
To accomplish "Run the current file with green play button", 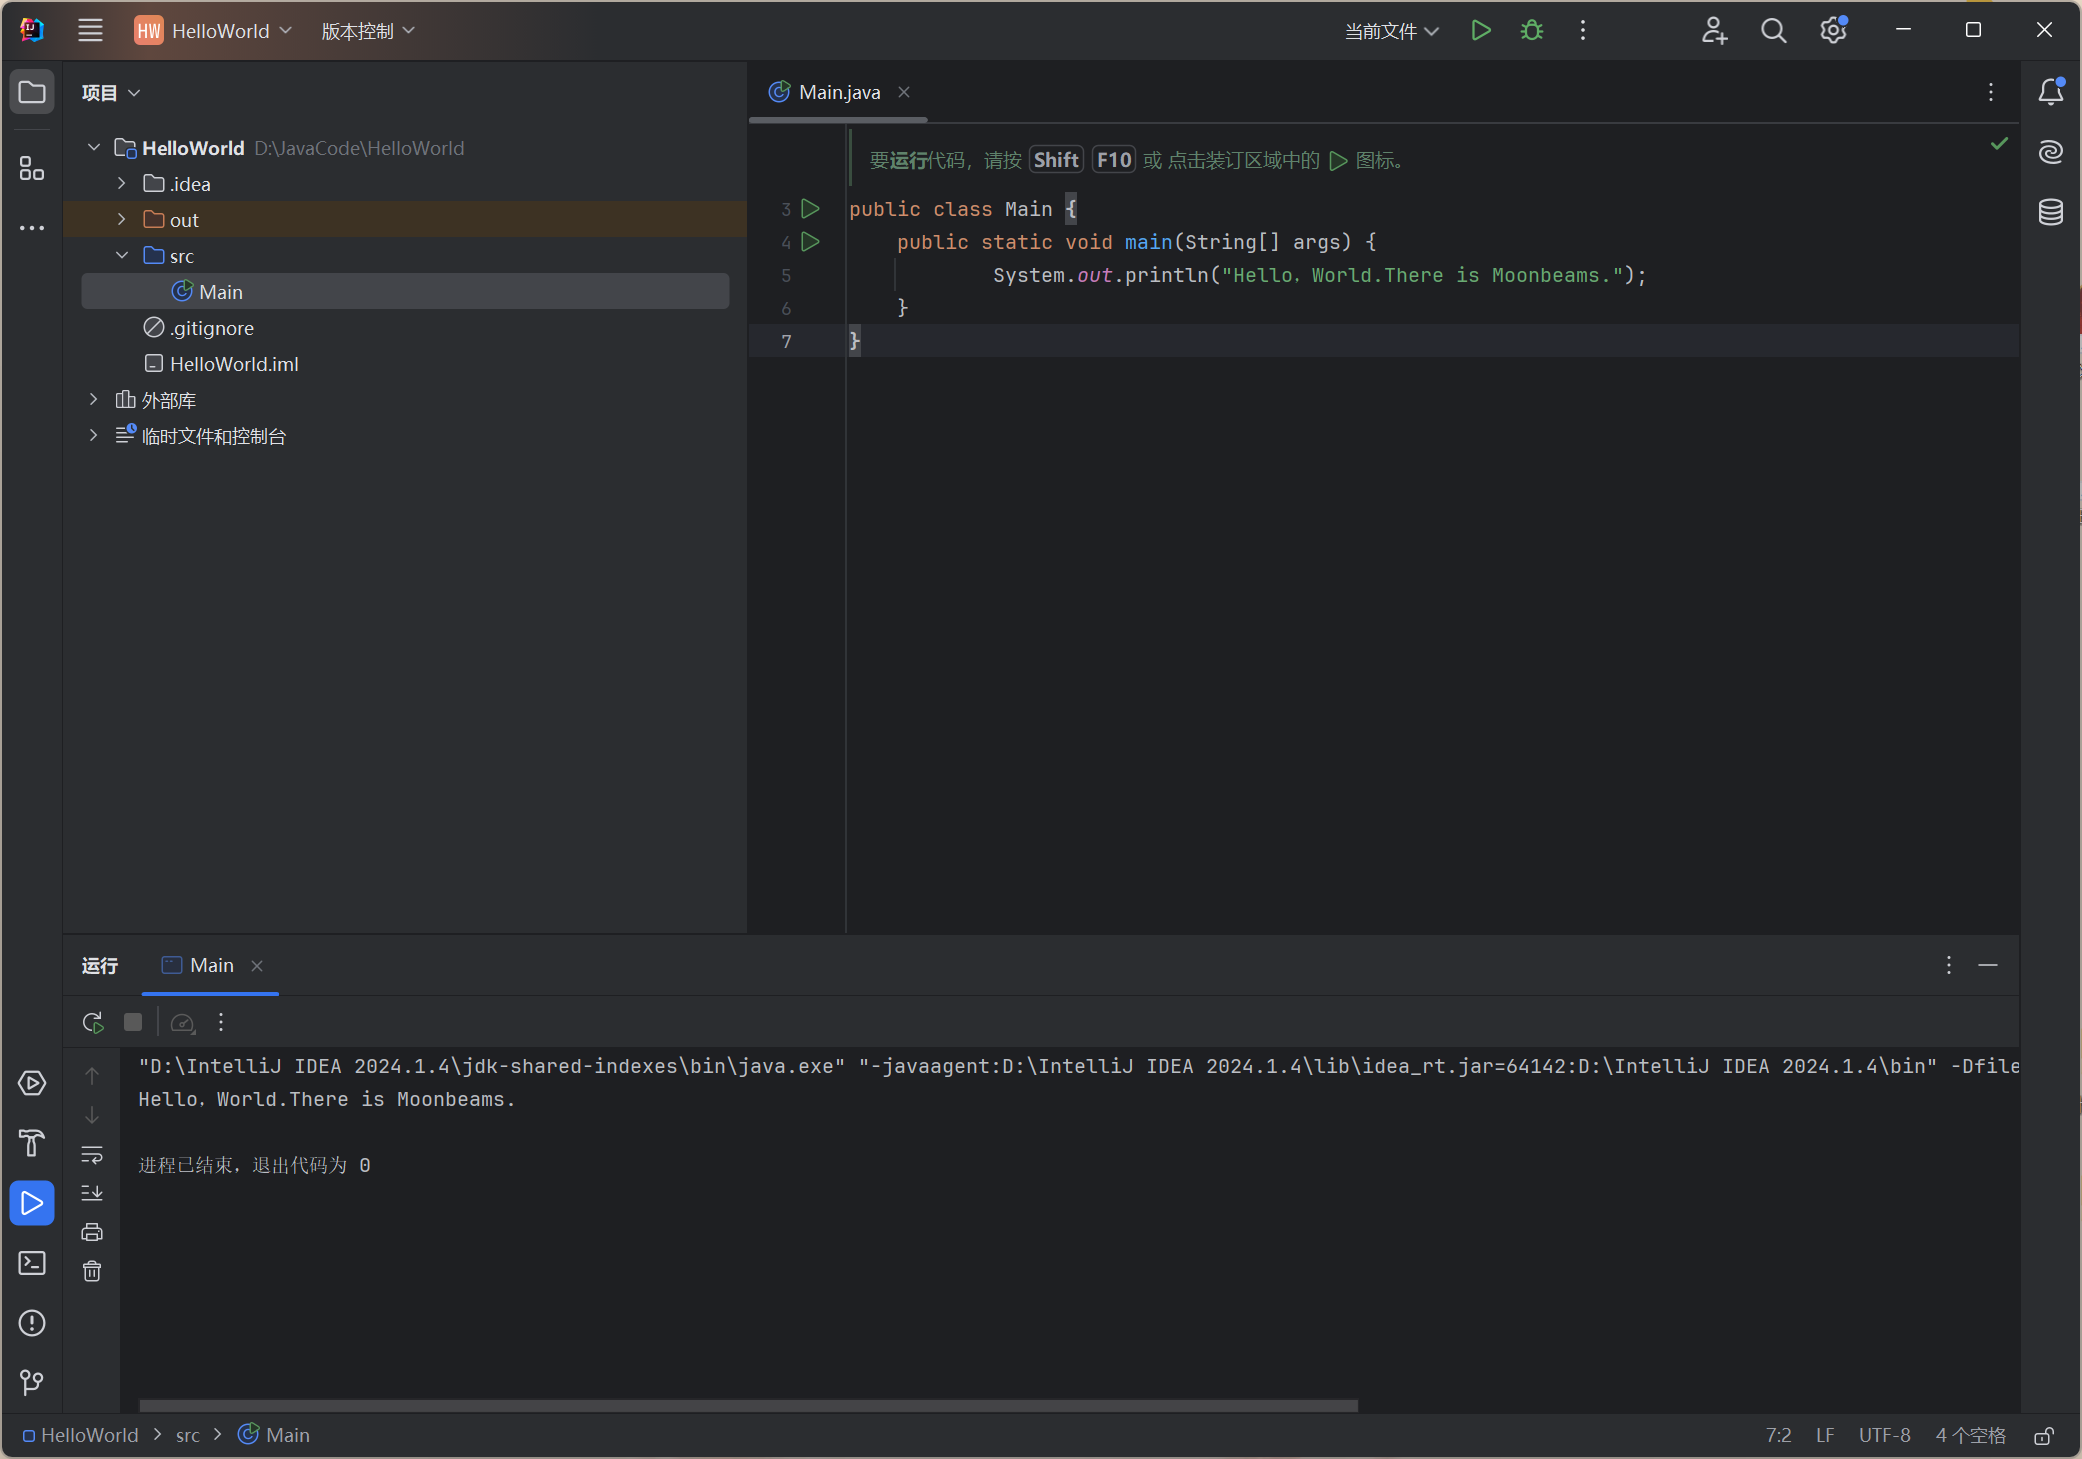I will click(x=1481, y=30).
